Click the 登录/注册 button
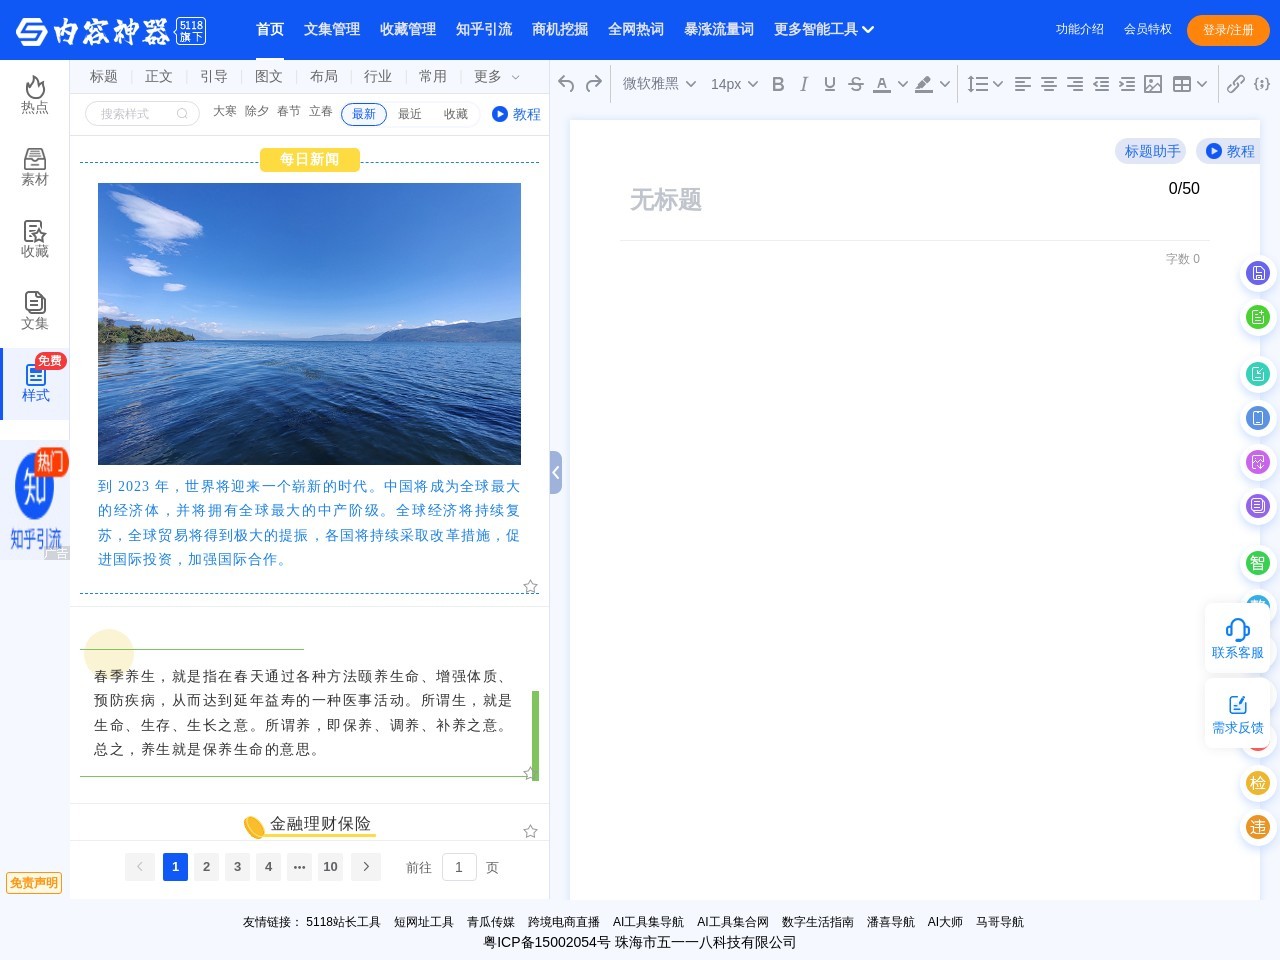Image resolution: width=1280 pixels, height=960 pixels. tap(1228, 29)
